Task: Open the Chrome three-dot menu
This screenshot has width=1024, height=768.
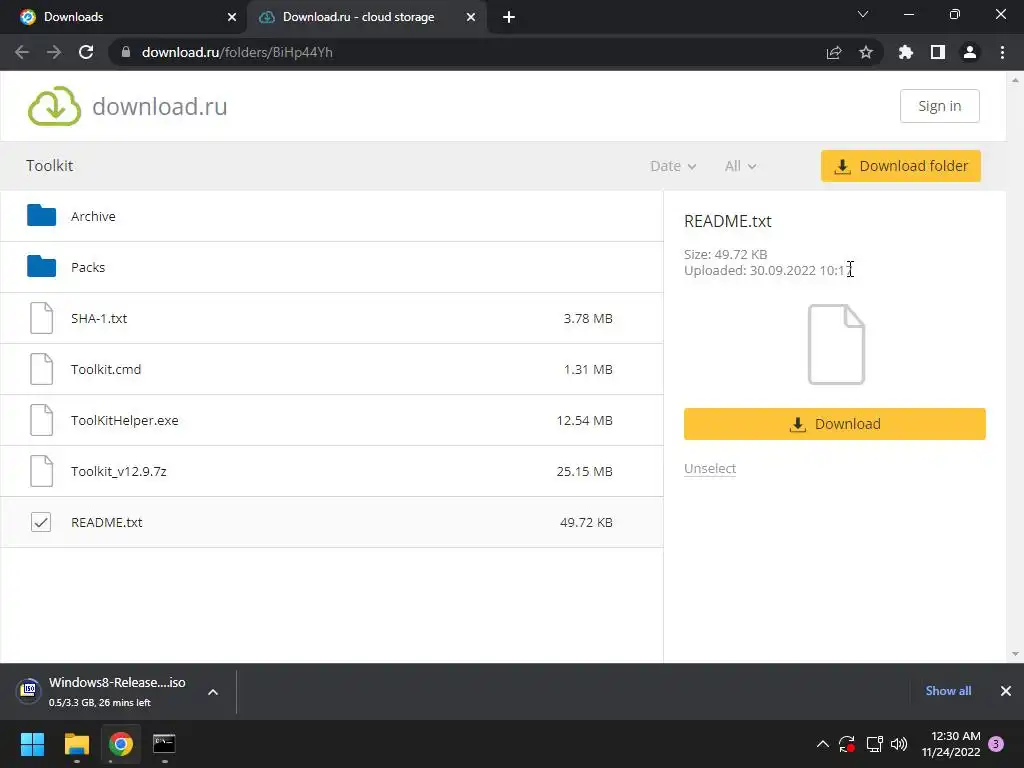Action: click(x=1002, y=52)
